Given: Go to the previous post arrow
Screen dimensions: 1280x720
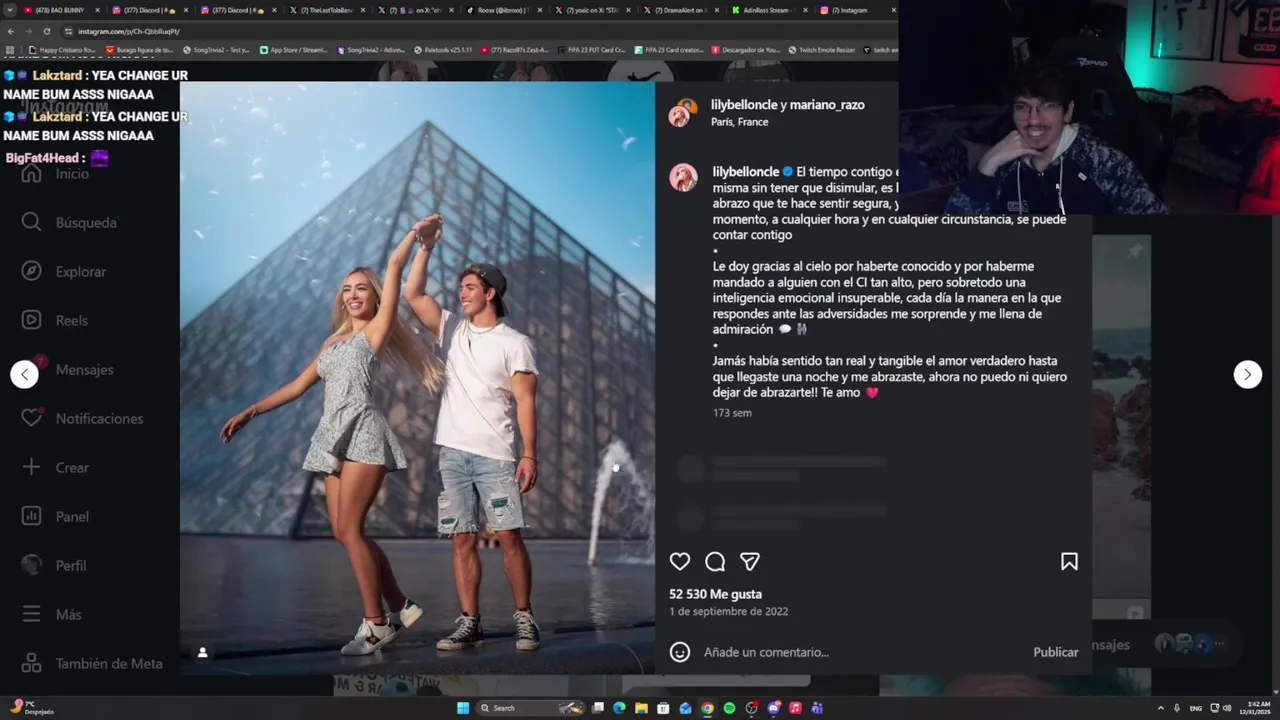Looking at the screenshot, I should 25,374.
